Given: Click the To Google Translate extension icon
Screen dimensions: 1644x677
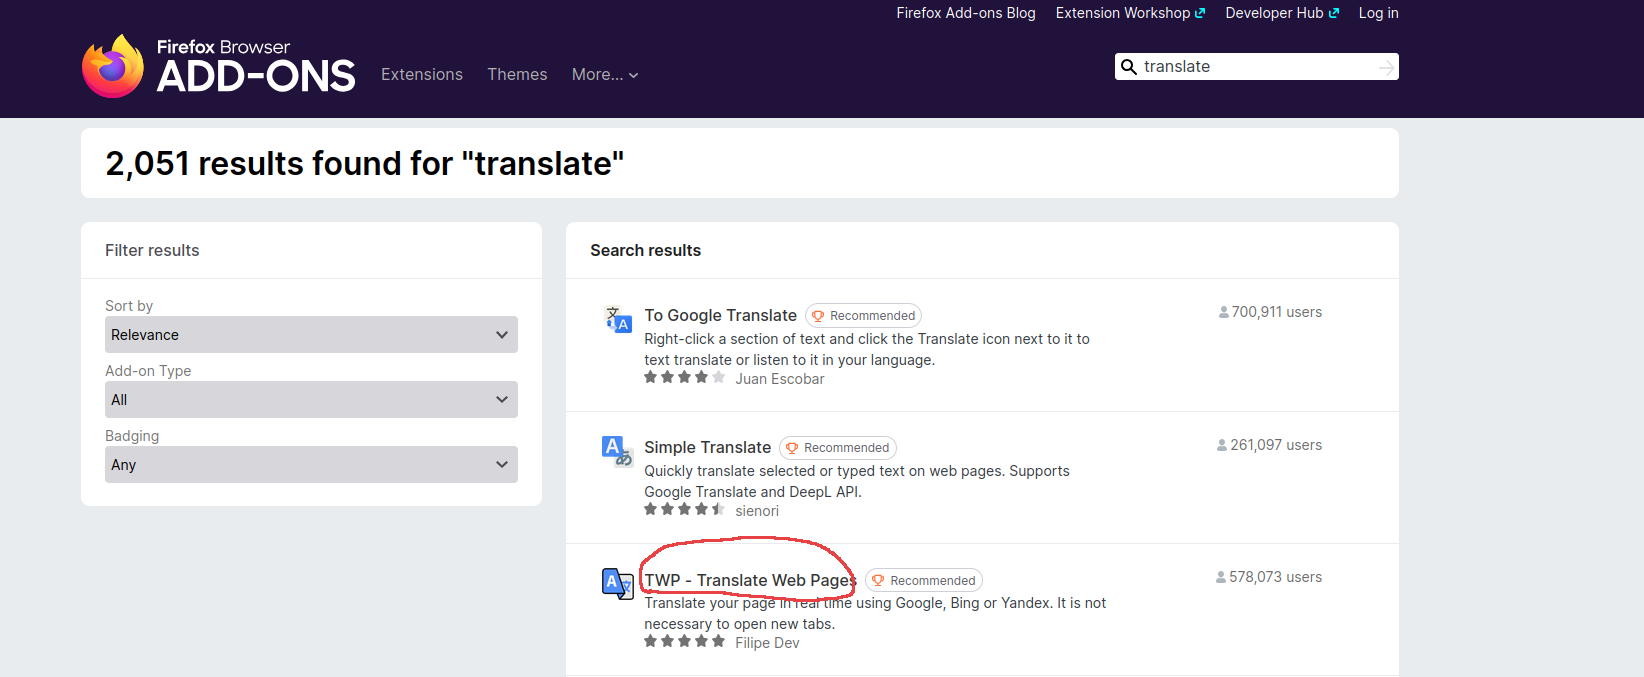Looking at the screenshot, I should coord(618,319).
